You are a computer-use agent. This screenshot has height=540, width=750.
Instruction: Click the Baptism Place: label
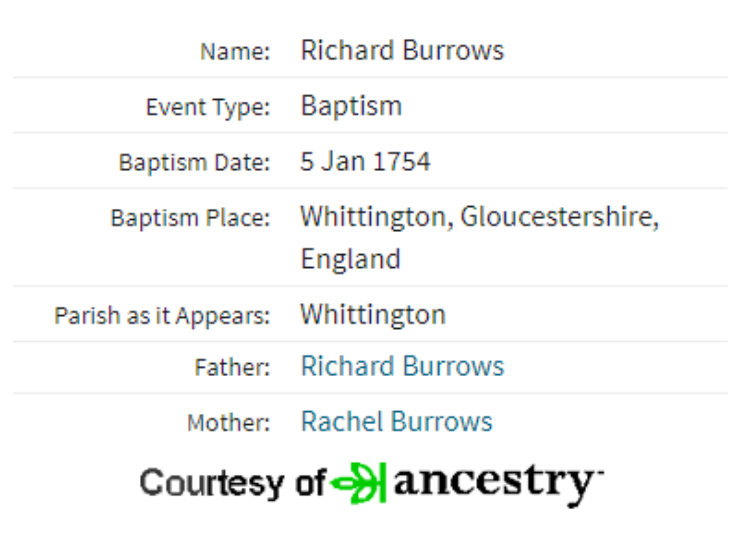point(190,218)
